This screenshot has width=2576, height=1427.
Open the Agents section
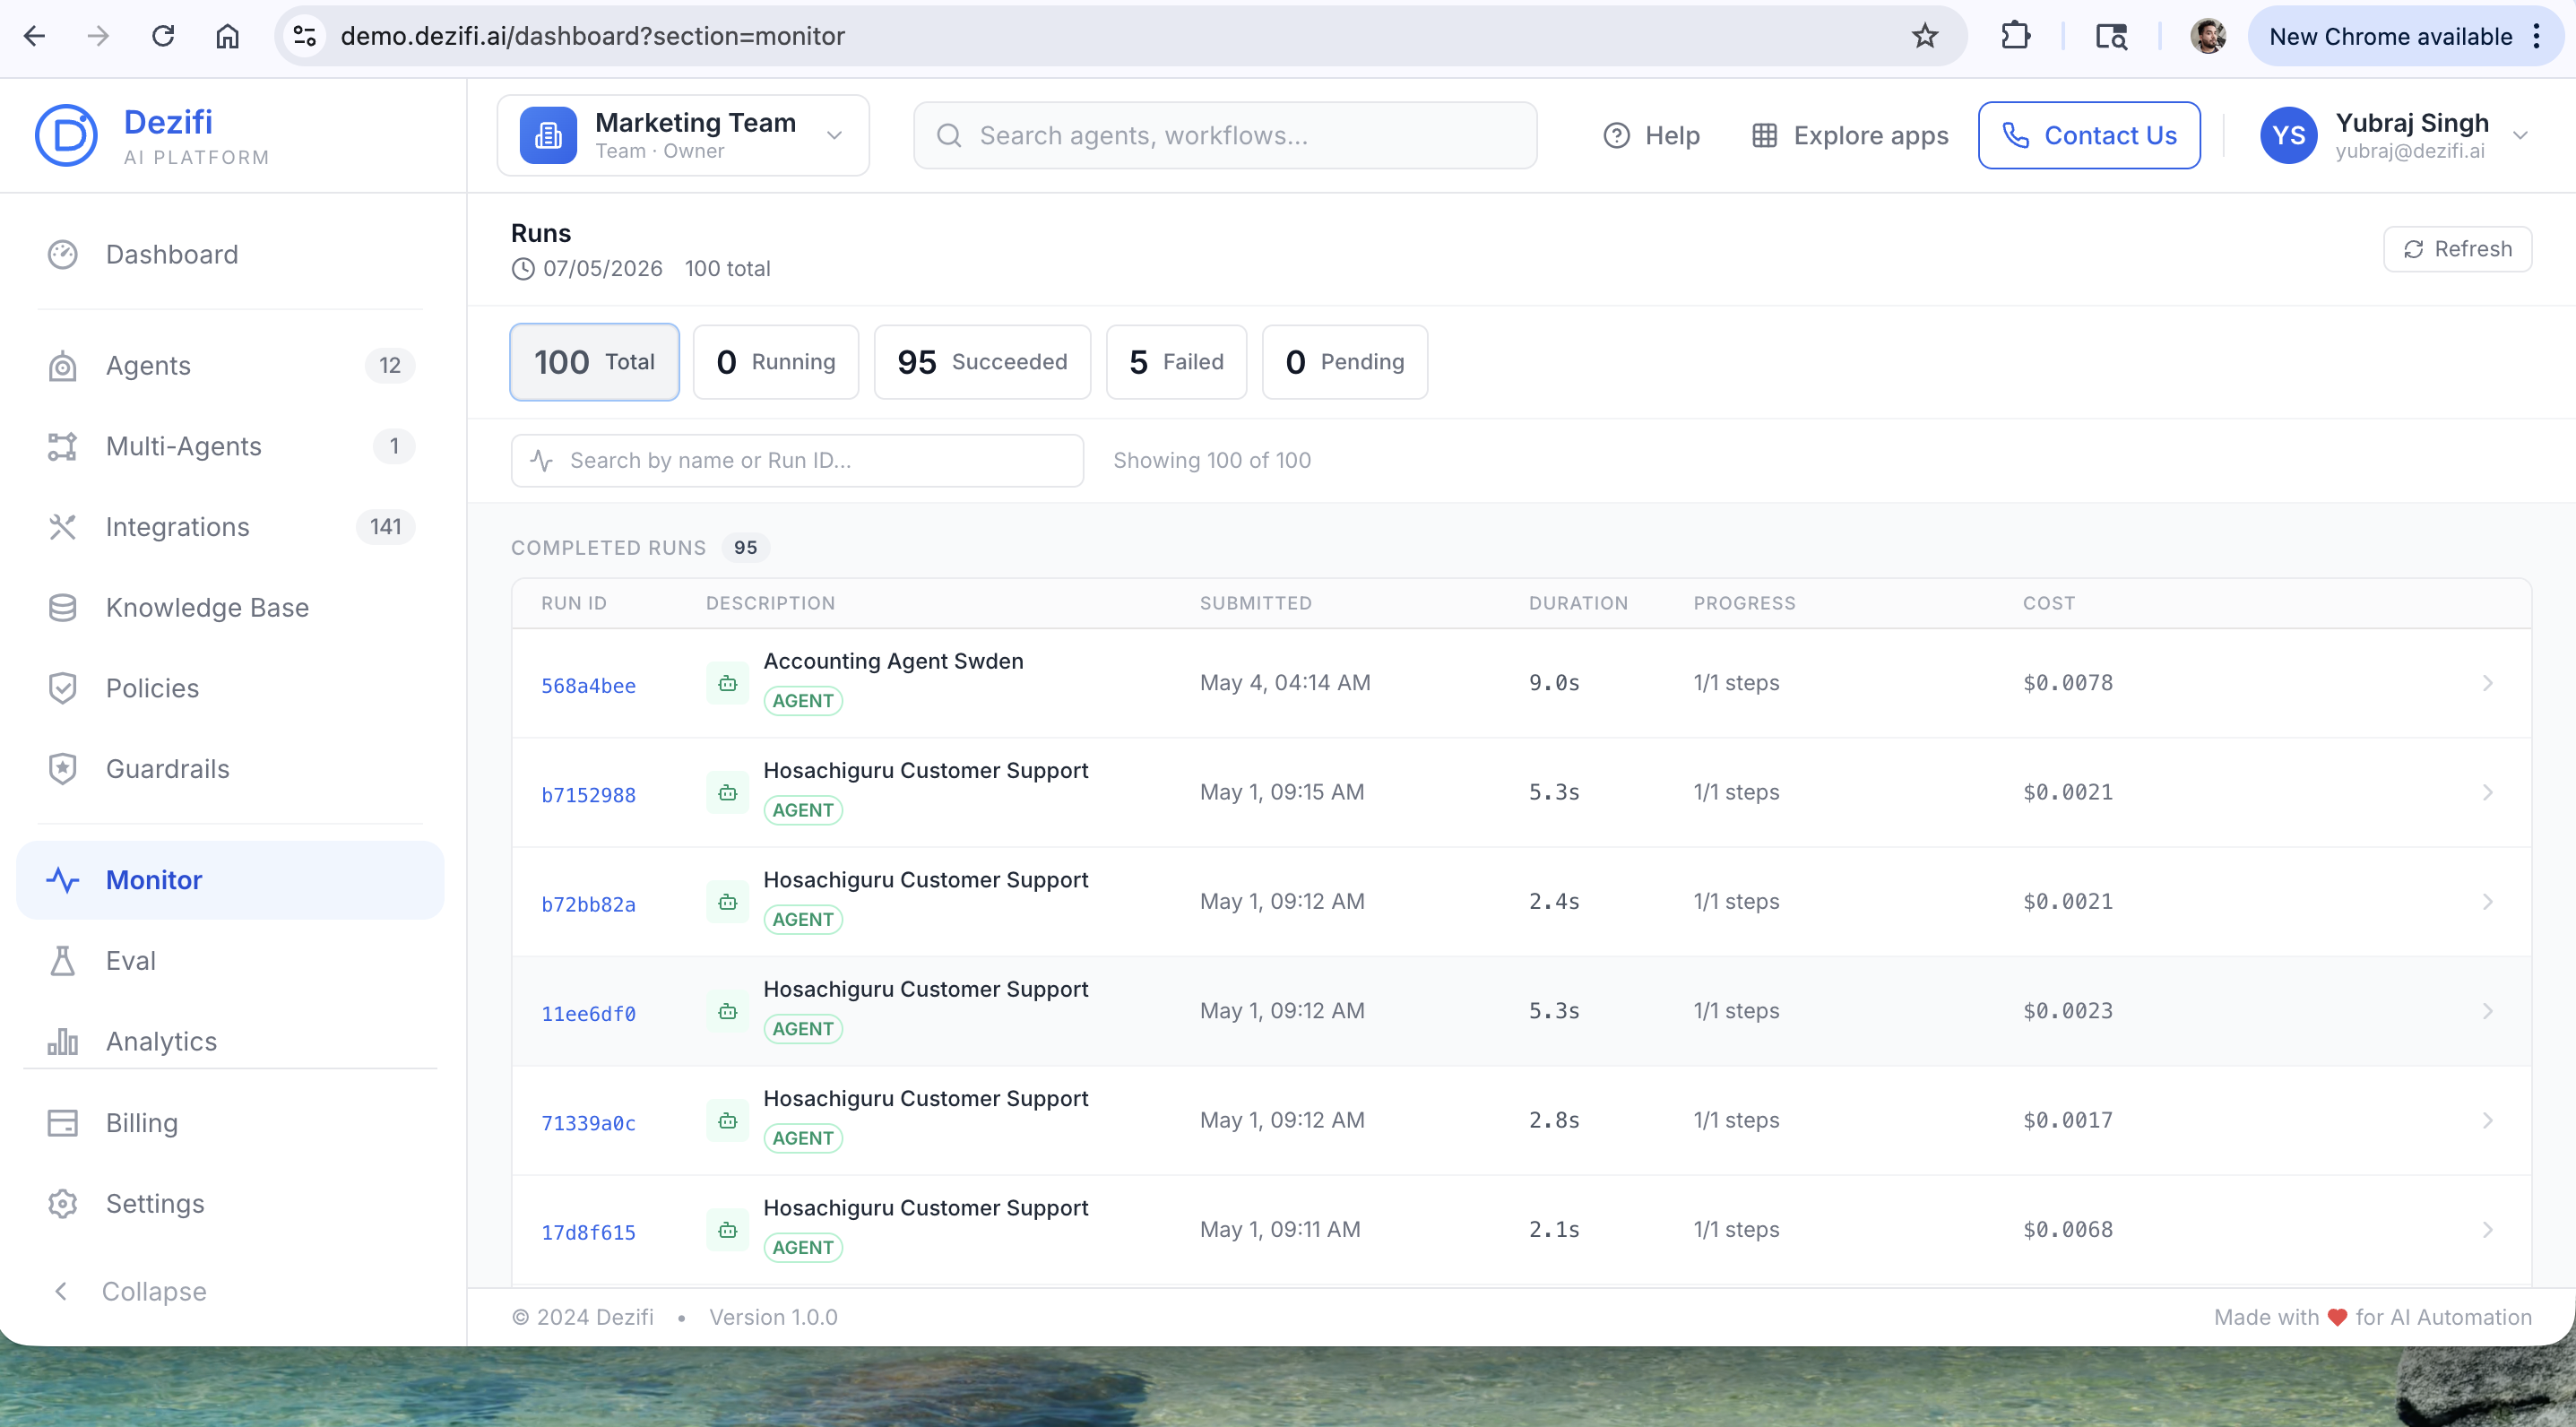(229, 365)
